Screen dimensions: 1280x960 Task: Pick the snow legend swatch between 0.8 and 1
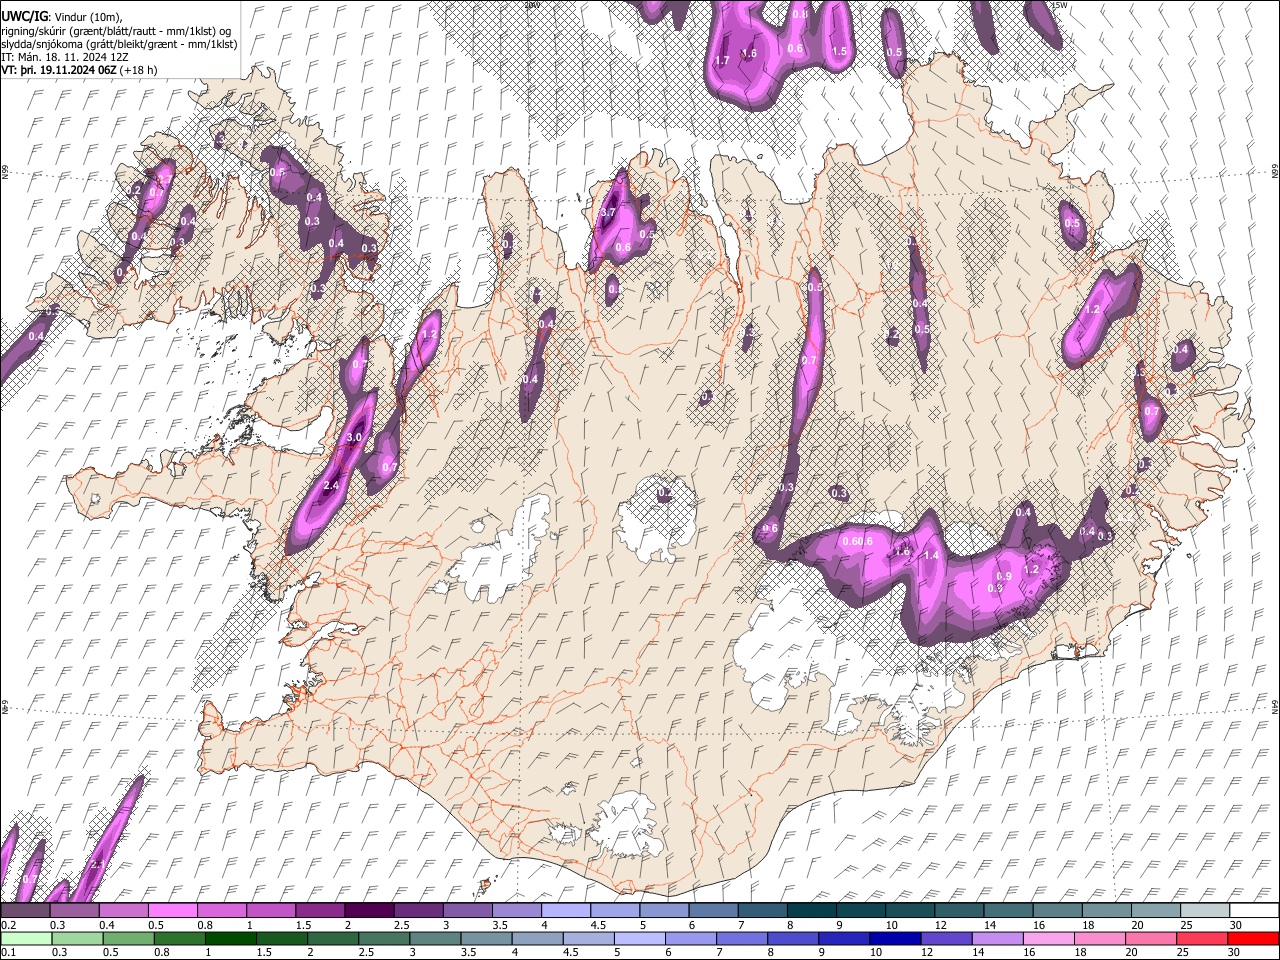(221, 911)
